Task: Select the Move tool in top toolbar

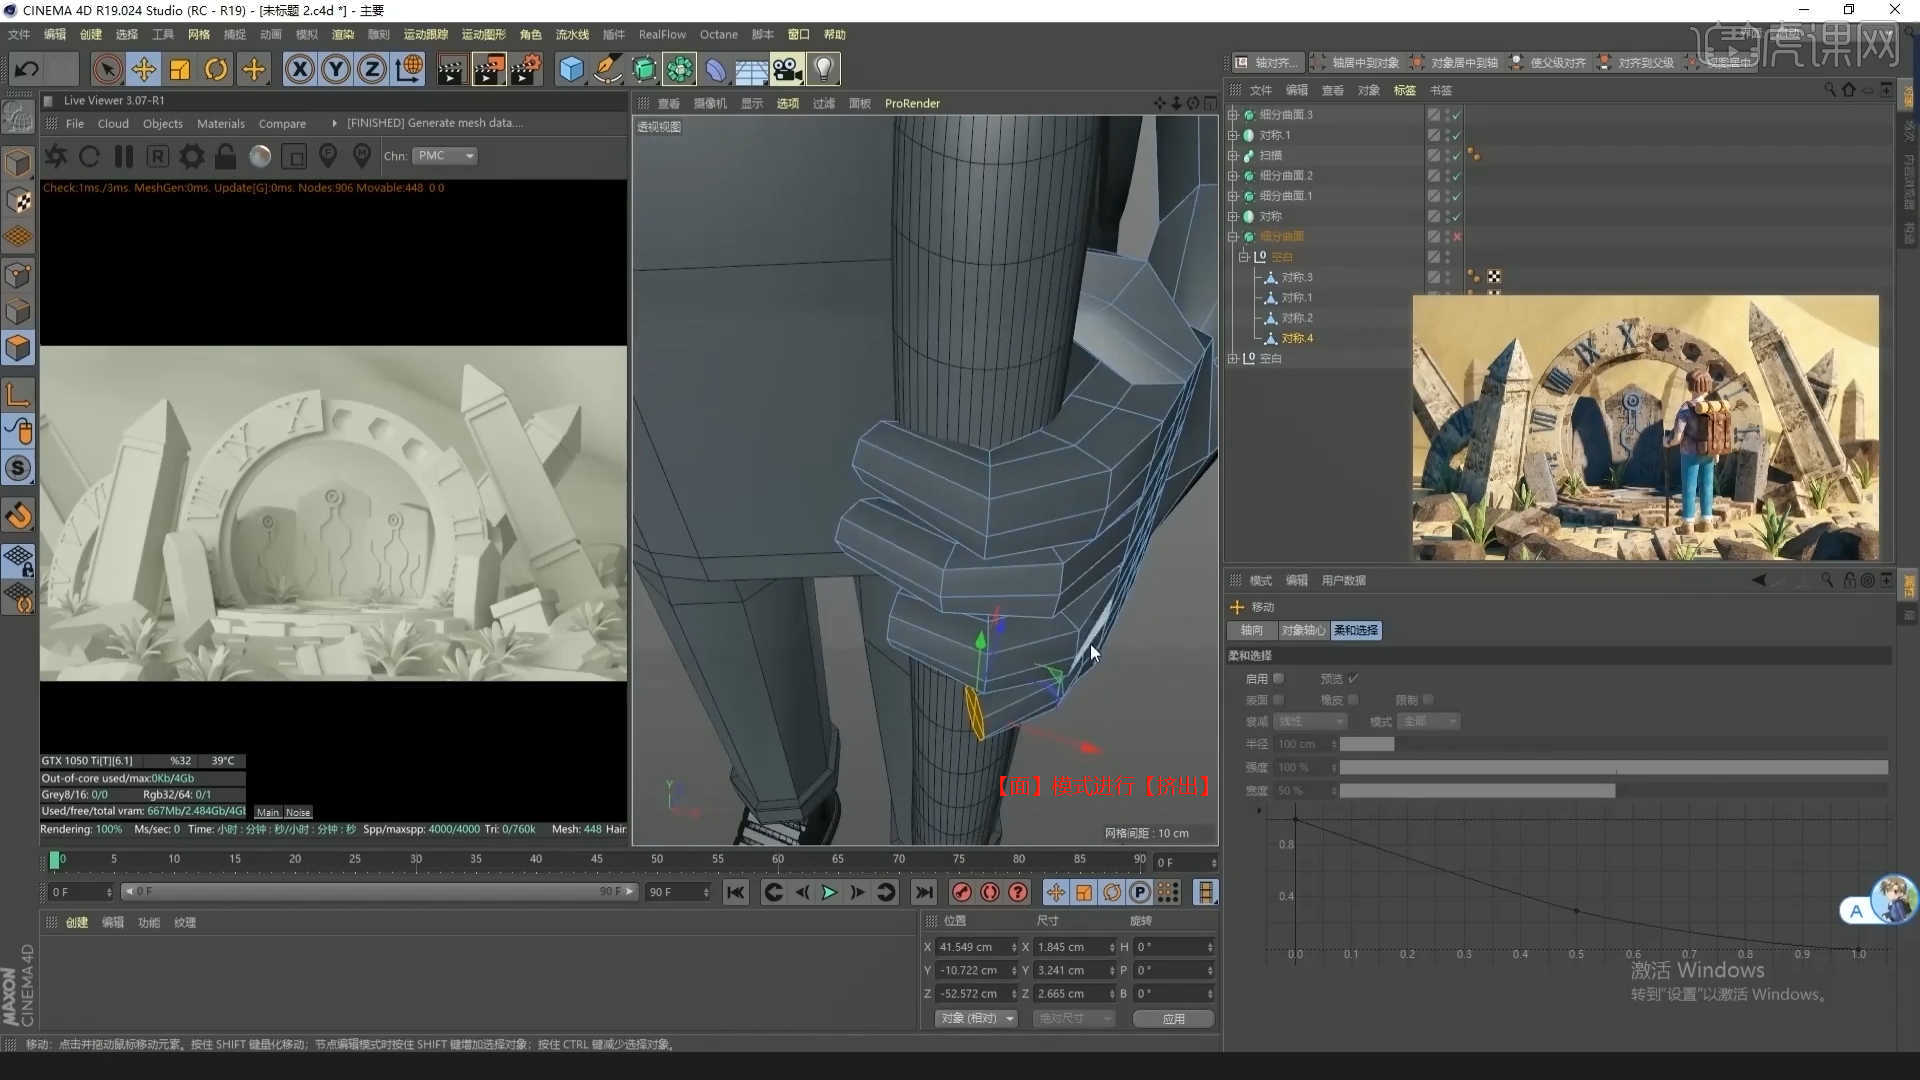Action: pyautogui.click(x=143, y=69)
